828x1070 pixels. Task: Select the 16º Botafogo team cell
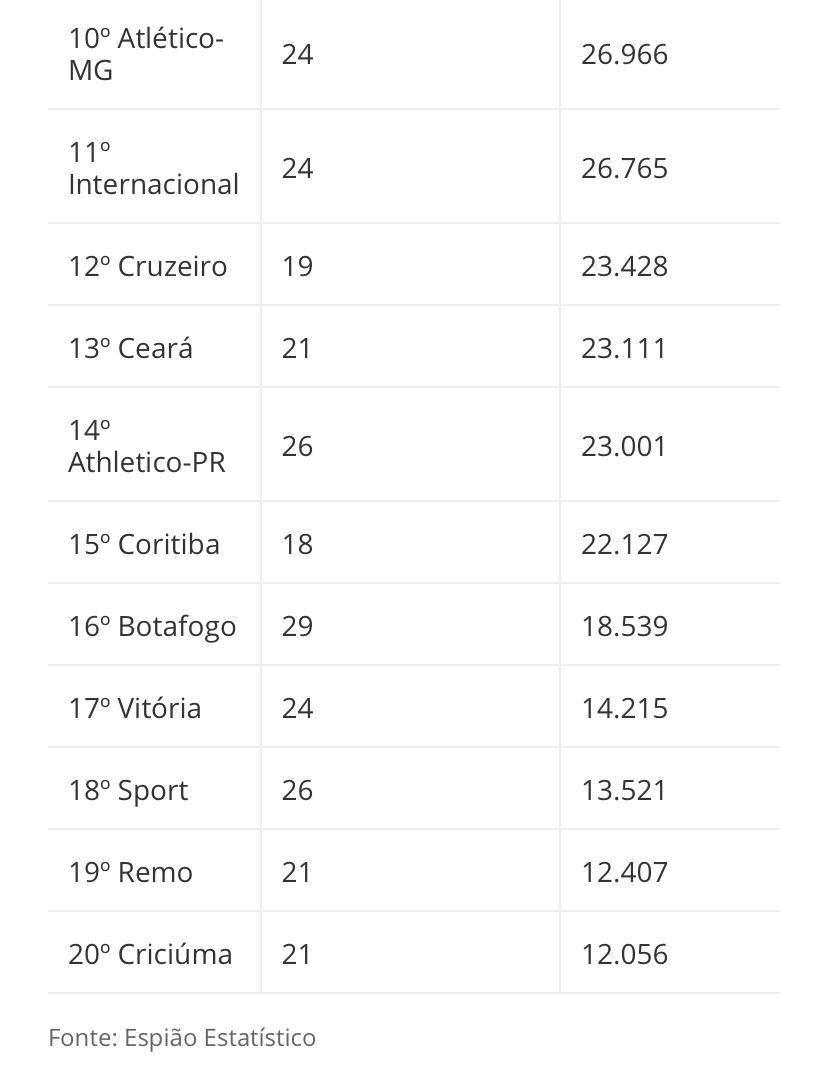152,626
